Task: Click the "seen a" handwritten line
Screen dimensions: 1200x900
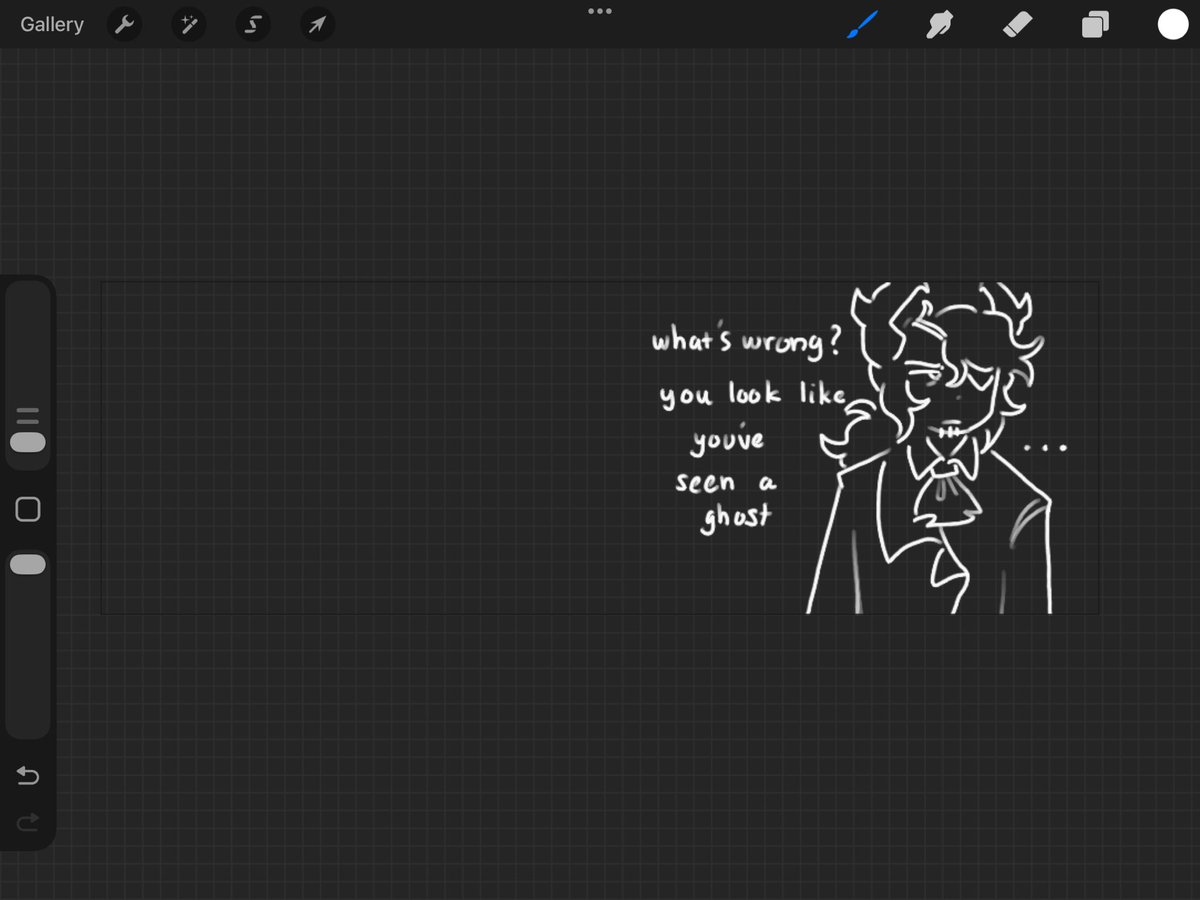Action: click(725, 482)
